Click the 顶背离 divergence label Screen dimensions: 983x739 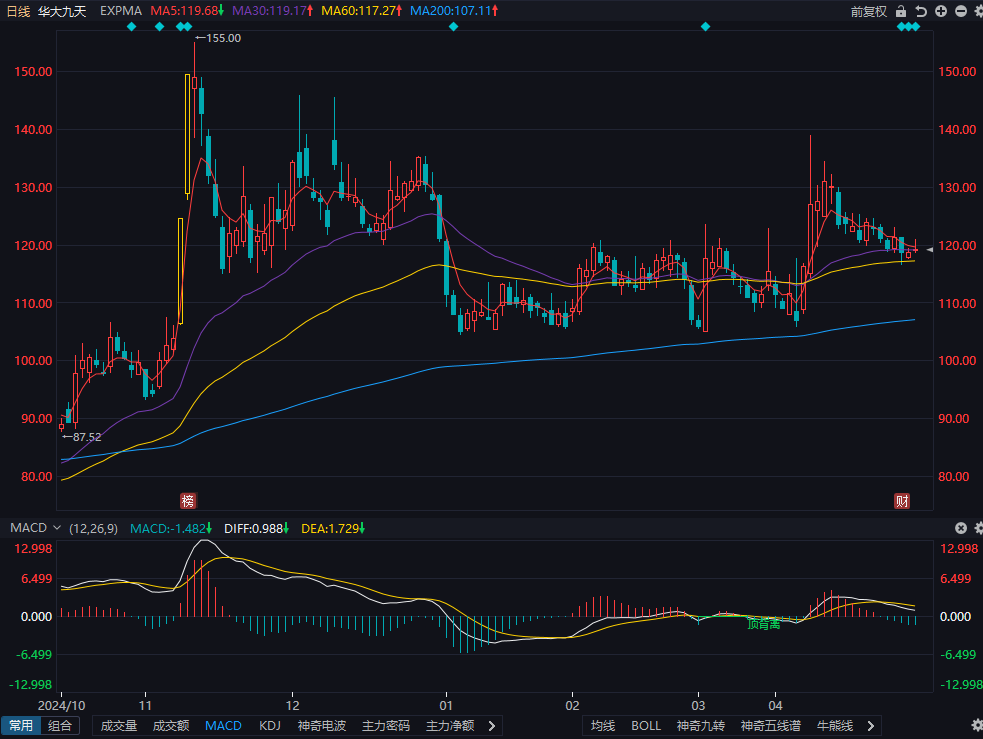point(764,624)
